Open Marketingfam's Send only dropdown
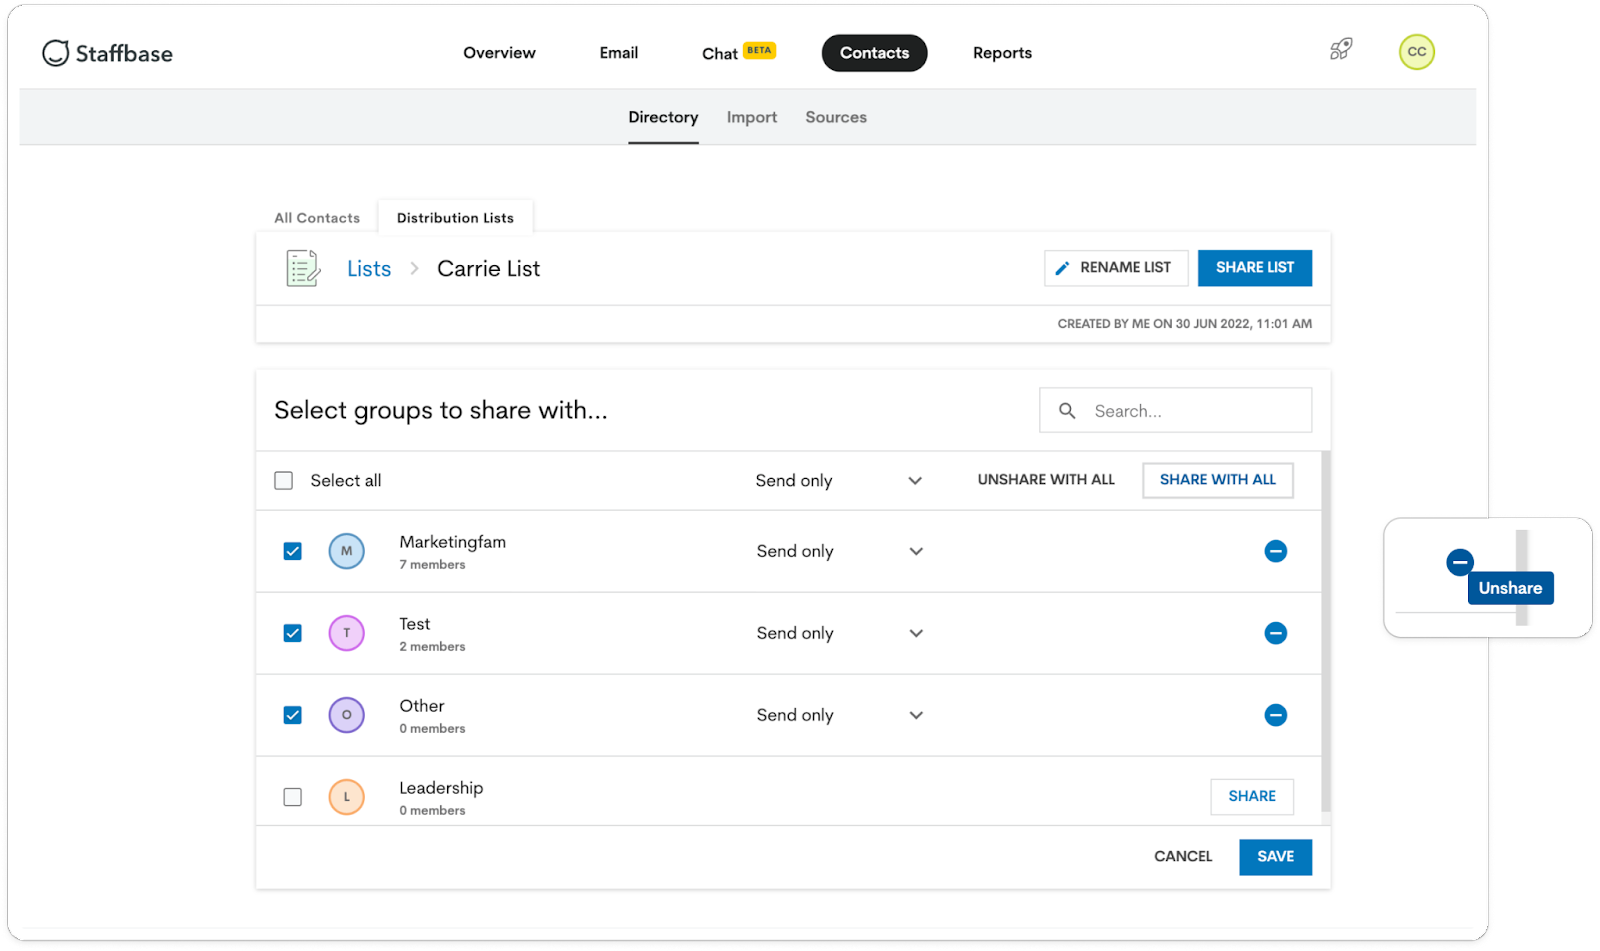 coord(839,551)
